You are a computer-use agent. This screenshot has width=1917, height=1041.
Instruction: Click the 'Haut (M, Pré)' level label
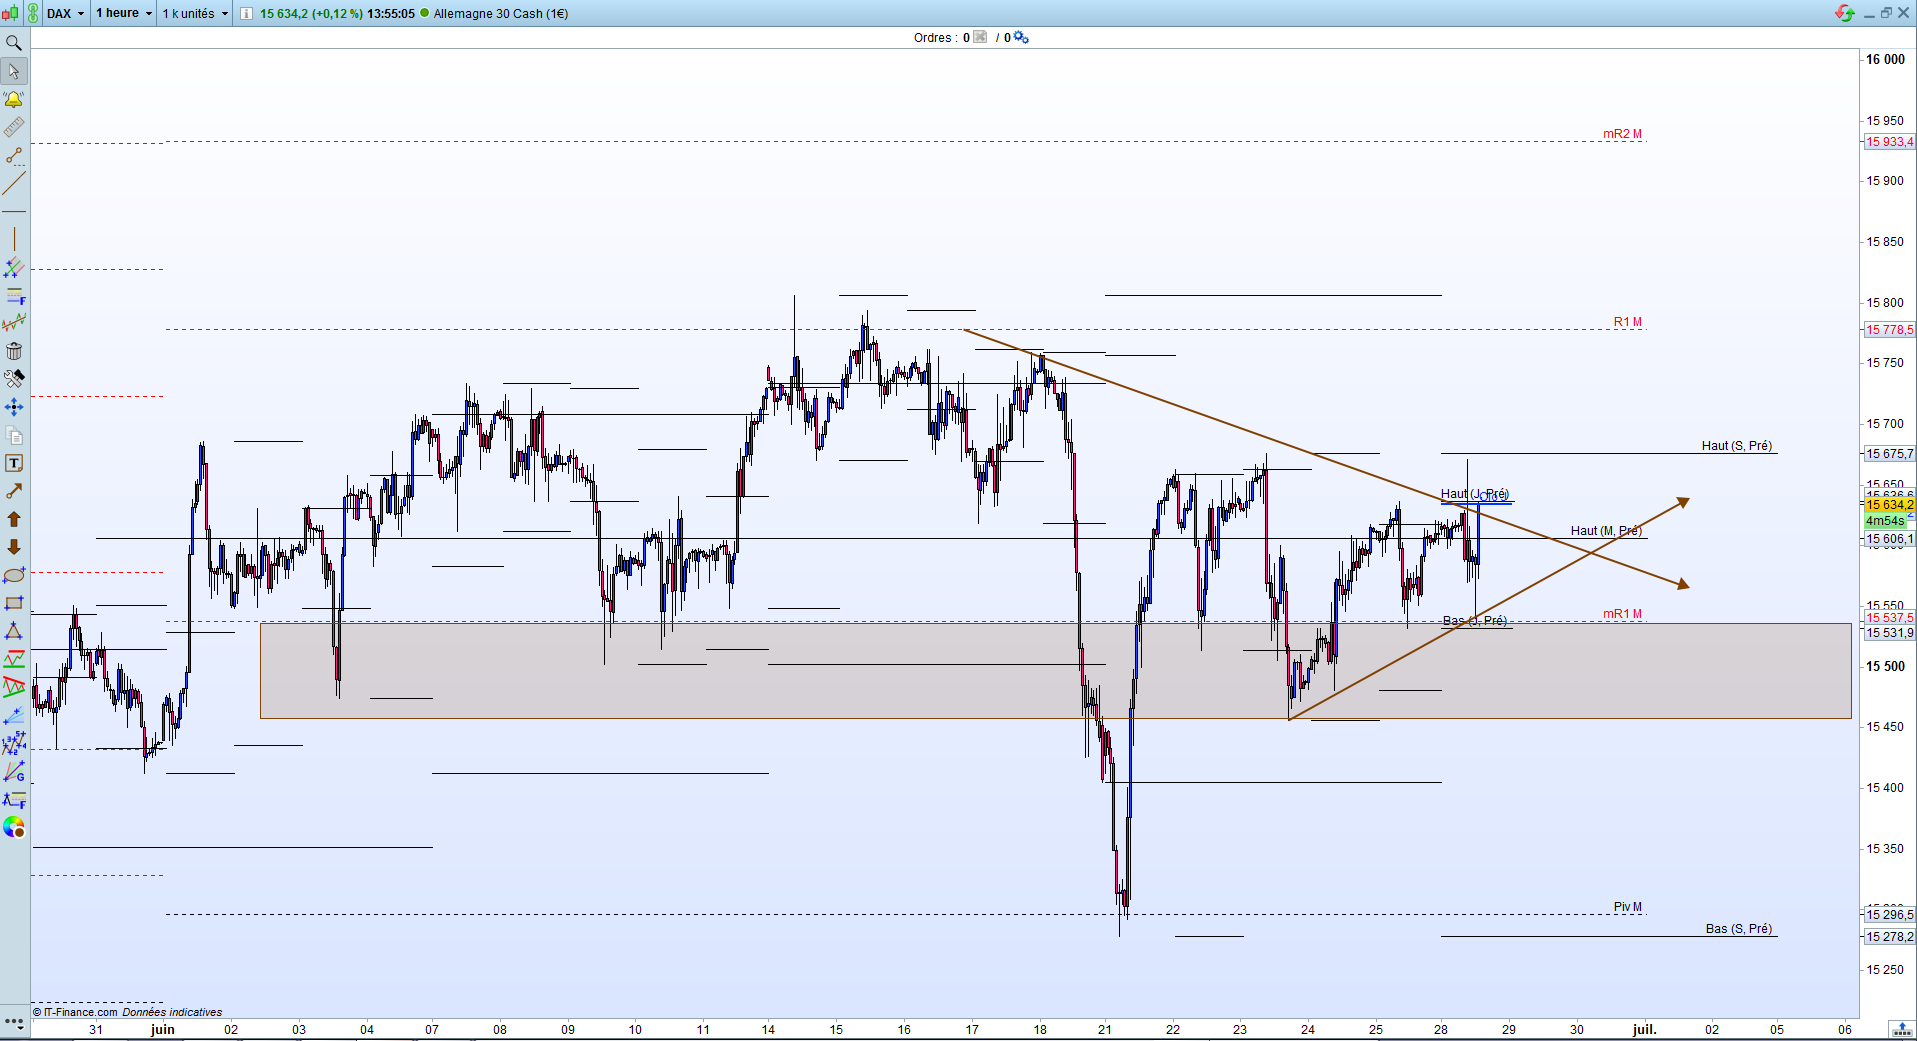click(x=1606, y=531)
